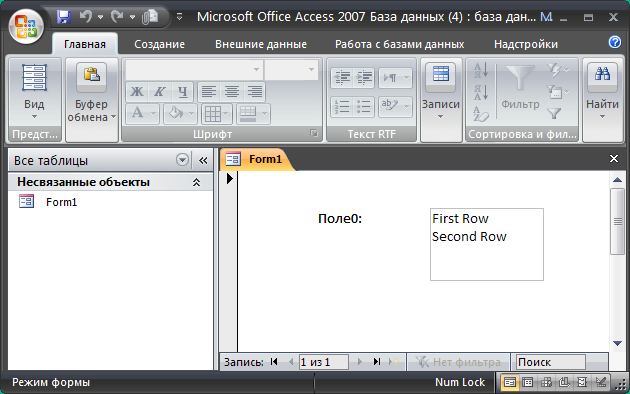Decrease the list indent level
630x394 pixels.
tap(342, 77)
